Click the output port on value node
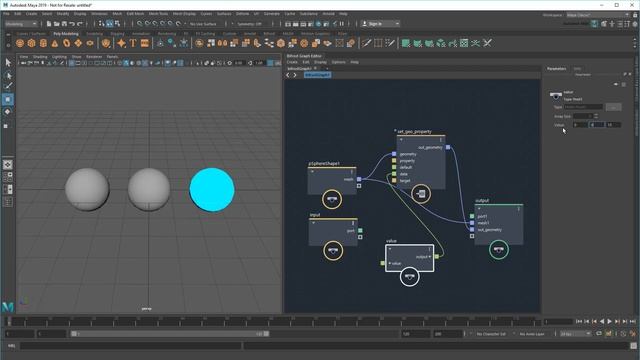The height and width of the screenshot is (360, 640). (x=437, y=257)
